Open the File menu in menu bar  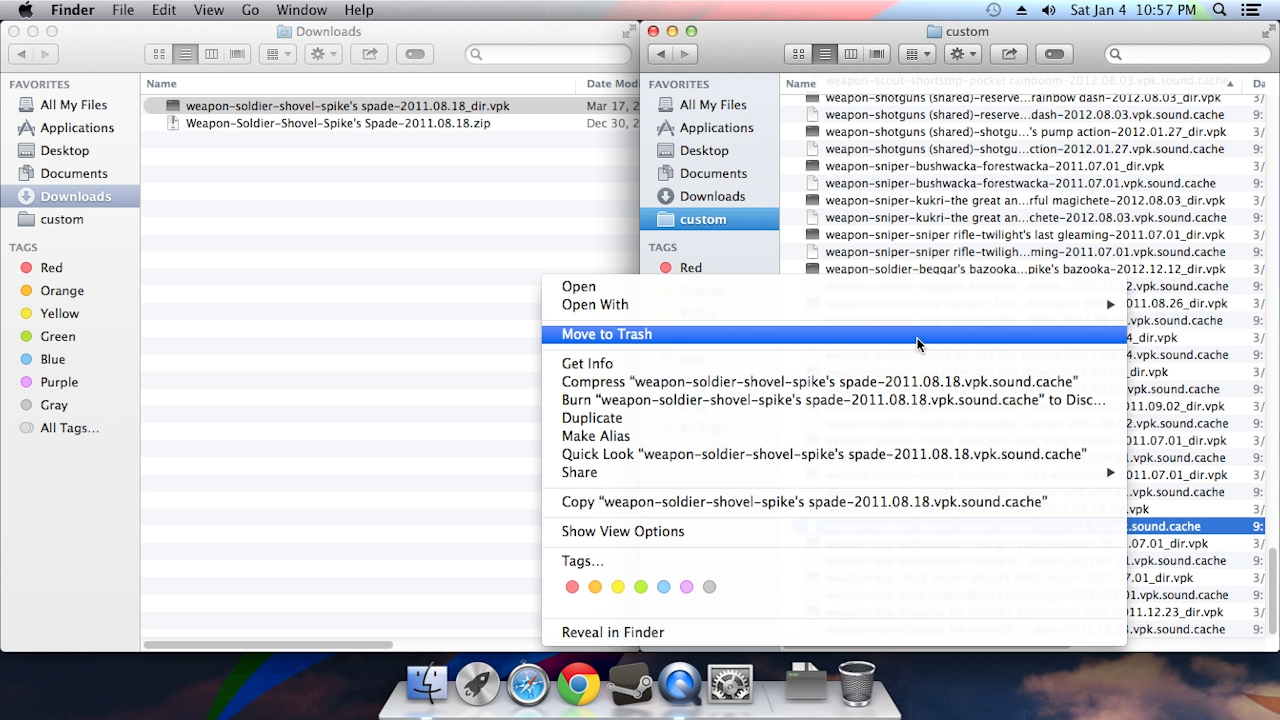pos(123,10)
